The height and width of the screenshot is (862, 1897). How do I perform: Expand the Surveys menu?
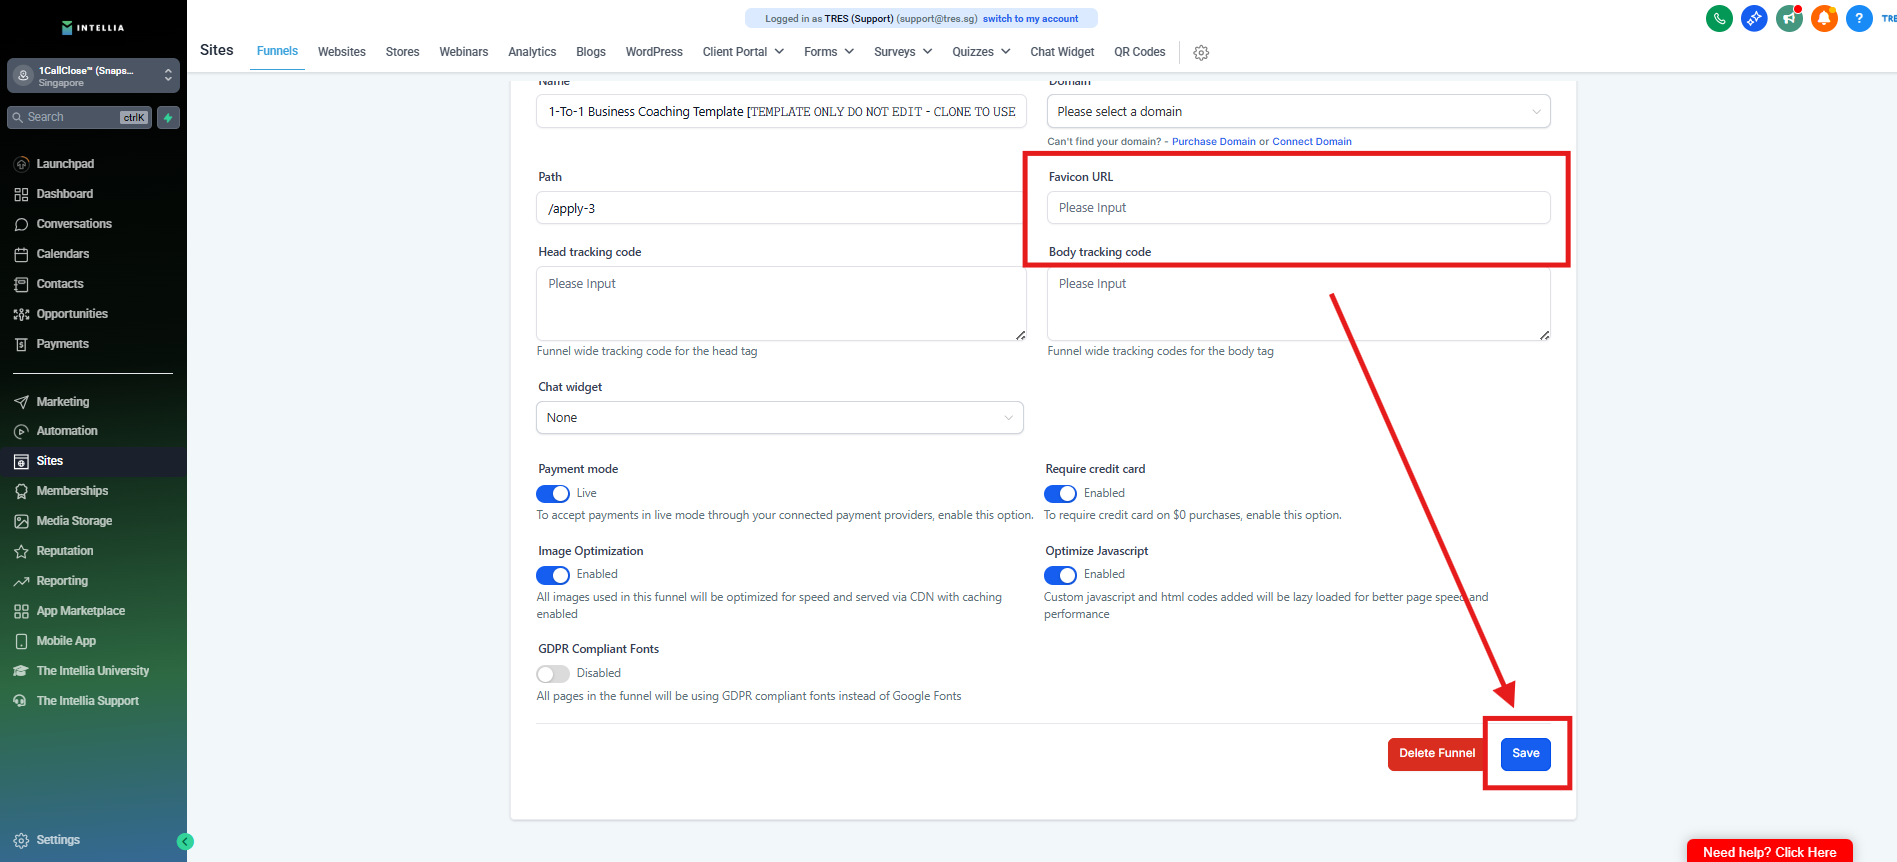[903, 52]
